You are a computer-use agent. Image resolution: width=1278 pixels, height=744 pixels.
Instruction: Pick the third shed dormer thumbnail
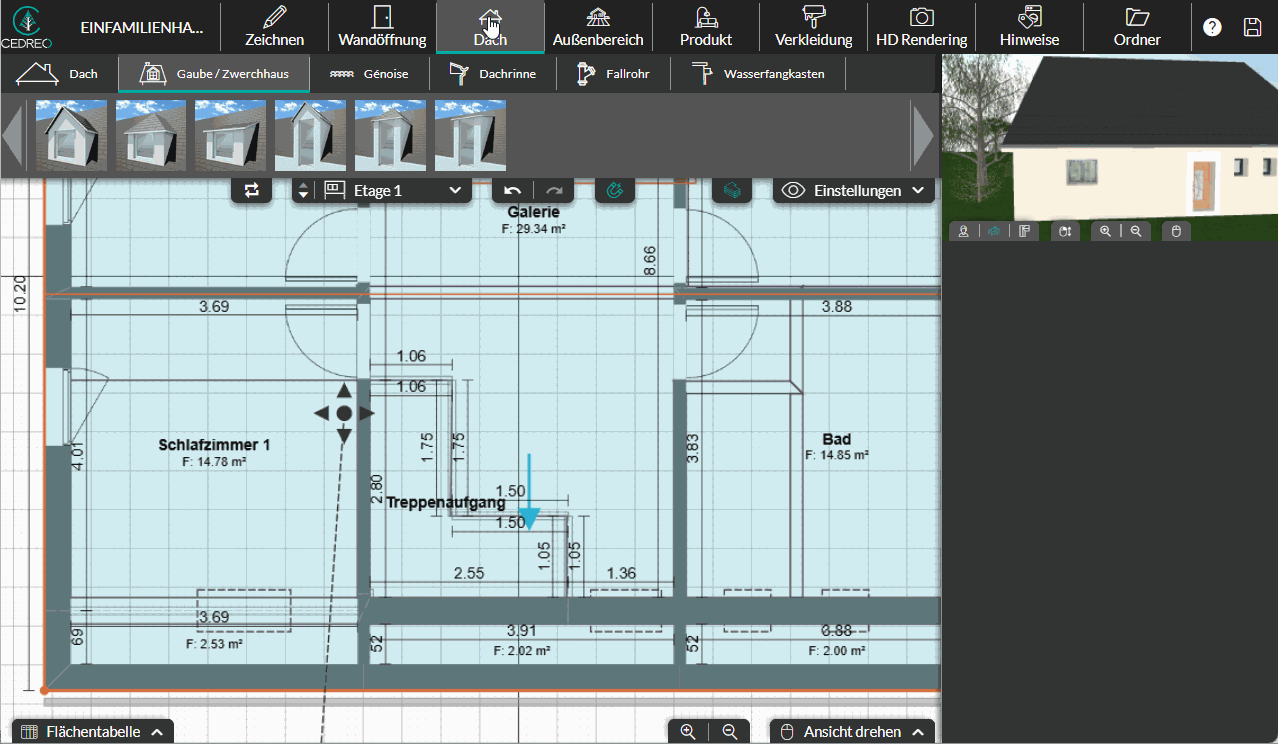[231, 135]
